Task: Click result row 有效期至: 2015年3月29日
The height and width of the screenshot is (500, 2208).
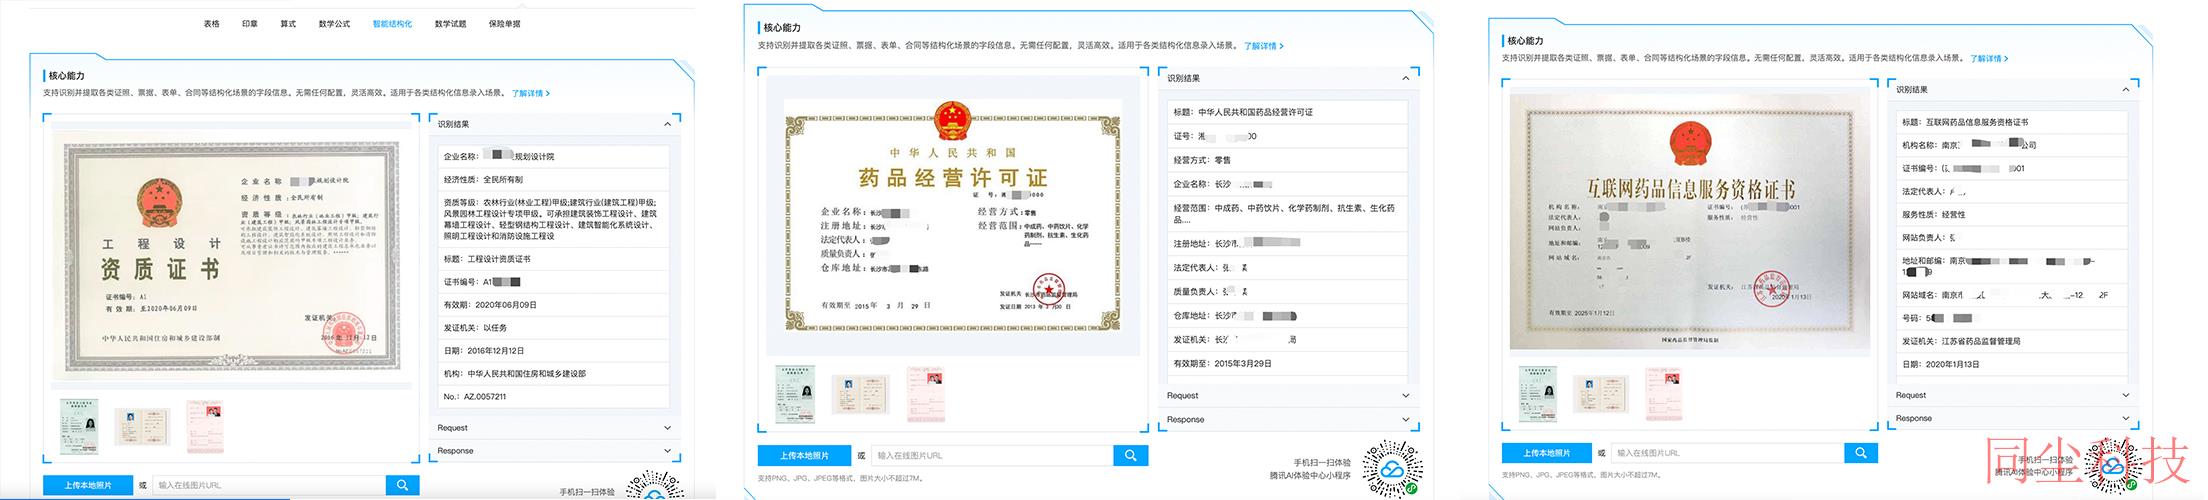Action: [x=1288, y=364]
